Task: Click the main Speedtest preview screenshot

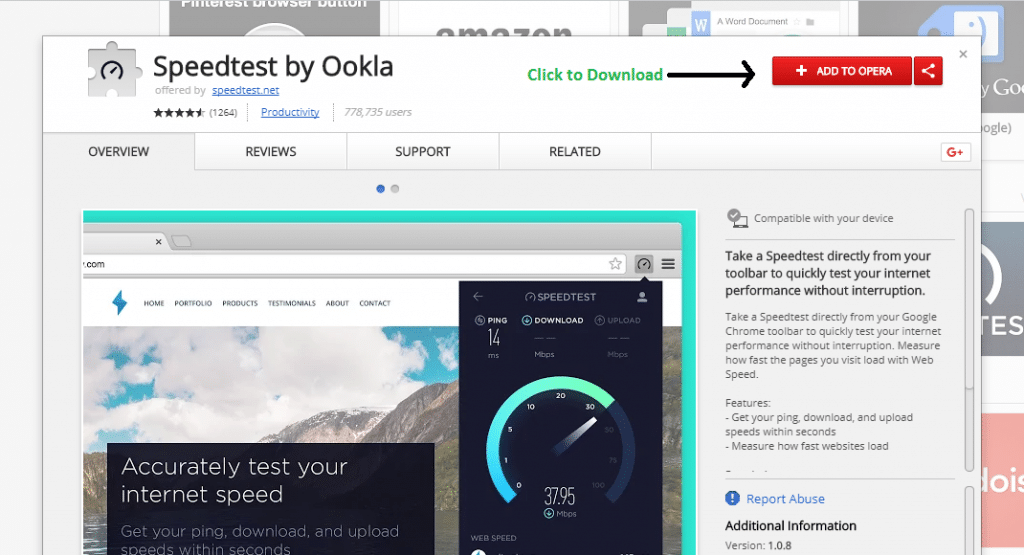Action: click(x=389, y=383)
